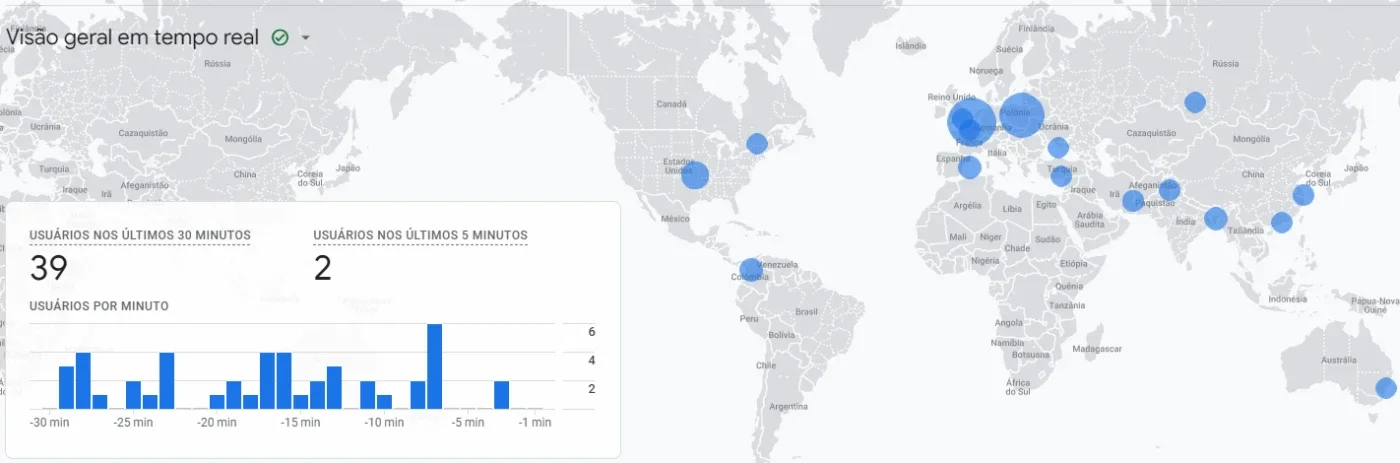Click the -1 min axis label
This screenshot has width=1400, height=463.
point(535,423)
